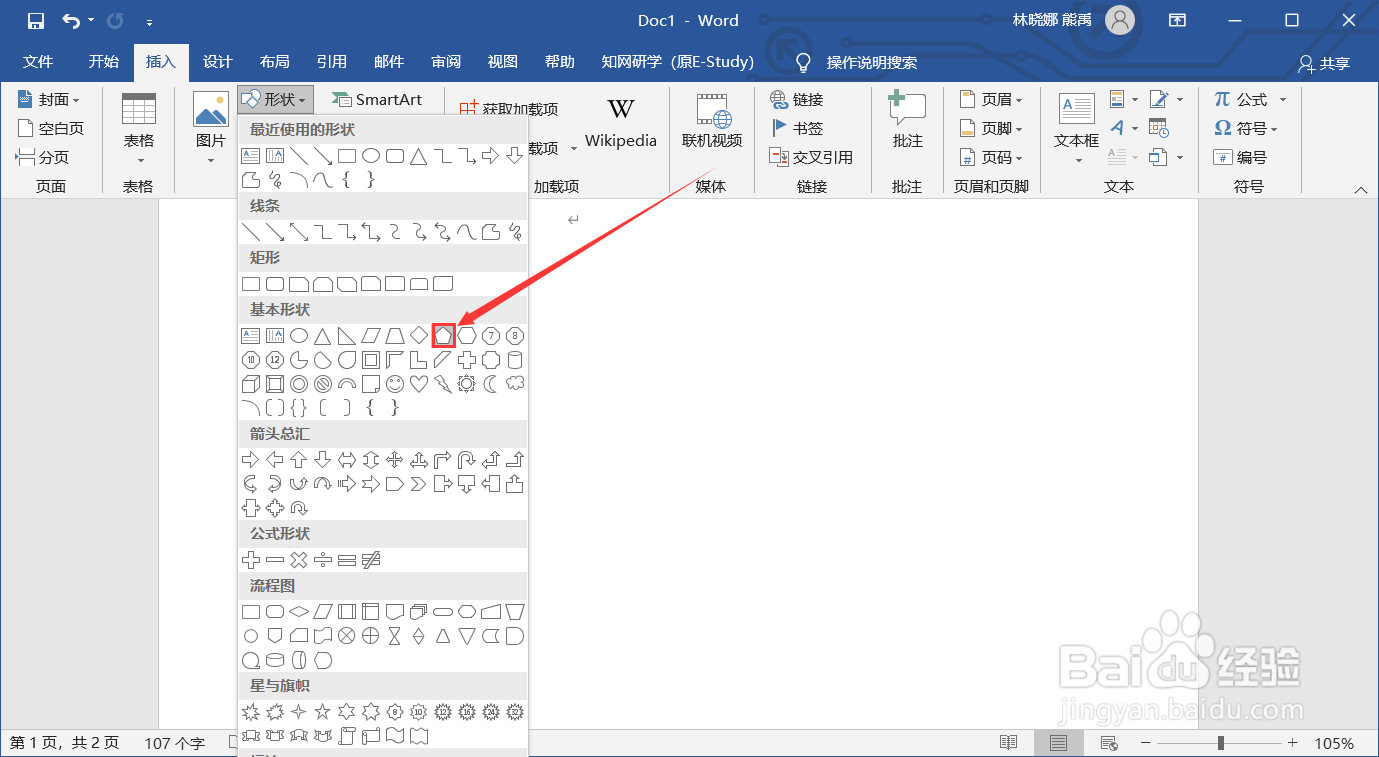Choose the double-arrow line in lines section
The width and height of the screenshot is (1379, 757).
(x=299, y=231)
